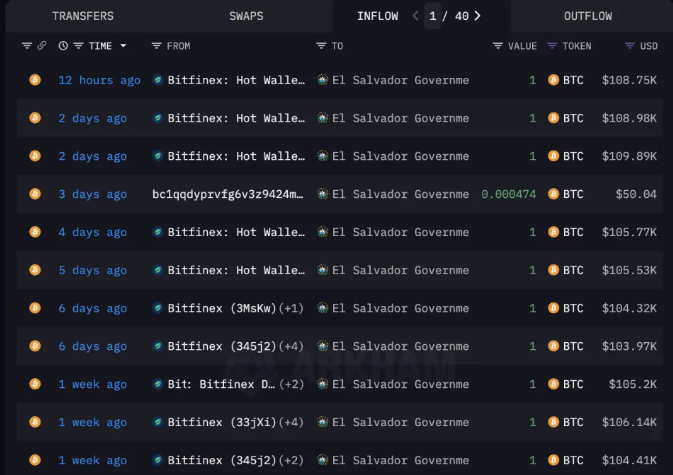This screenshot has height=475, width=673.
Task: Click El Salvador emblem icon in $103.97K row
Action: pyautogui.click(x=322, y=345)
